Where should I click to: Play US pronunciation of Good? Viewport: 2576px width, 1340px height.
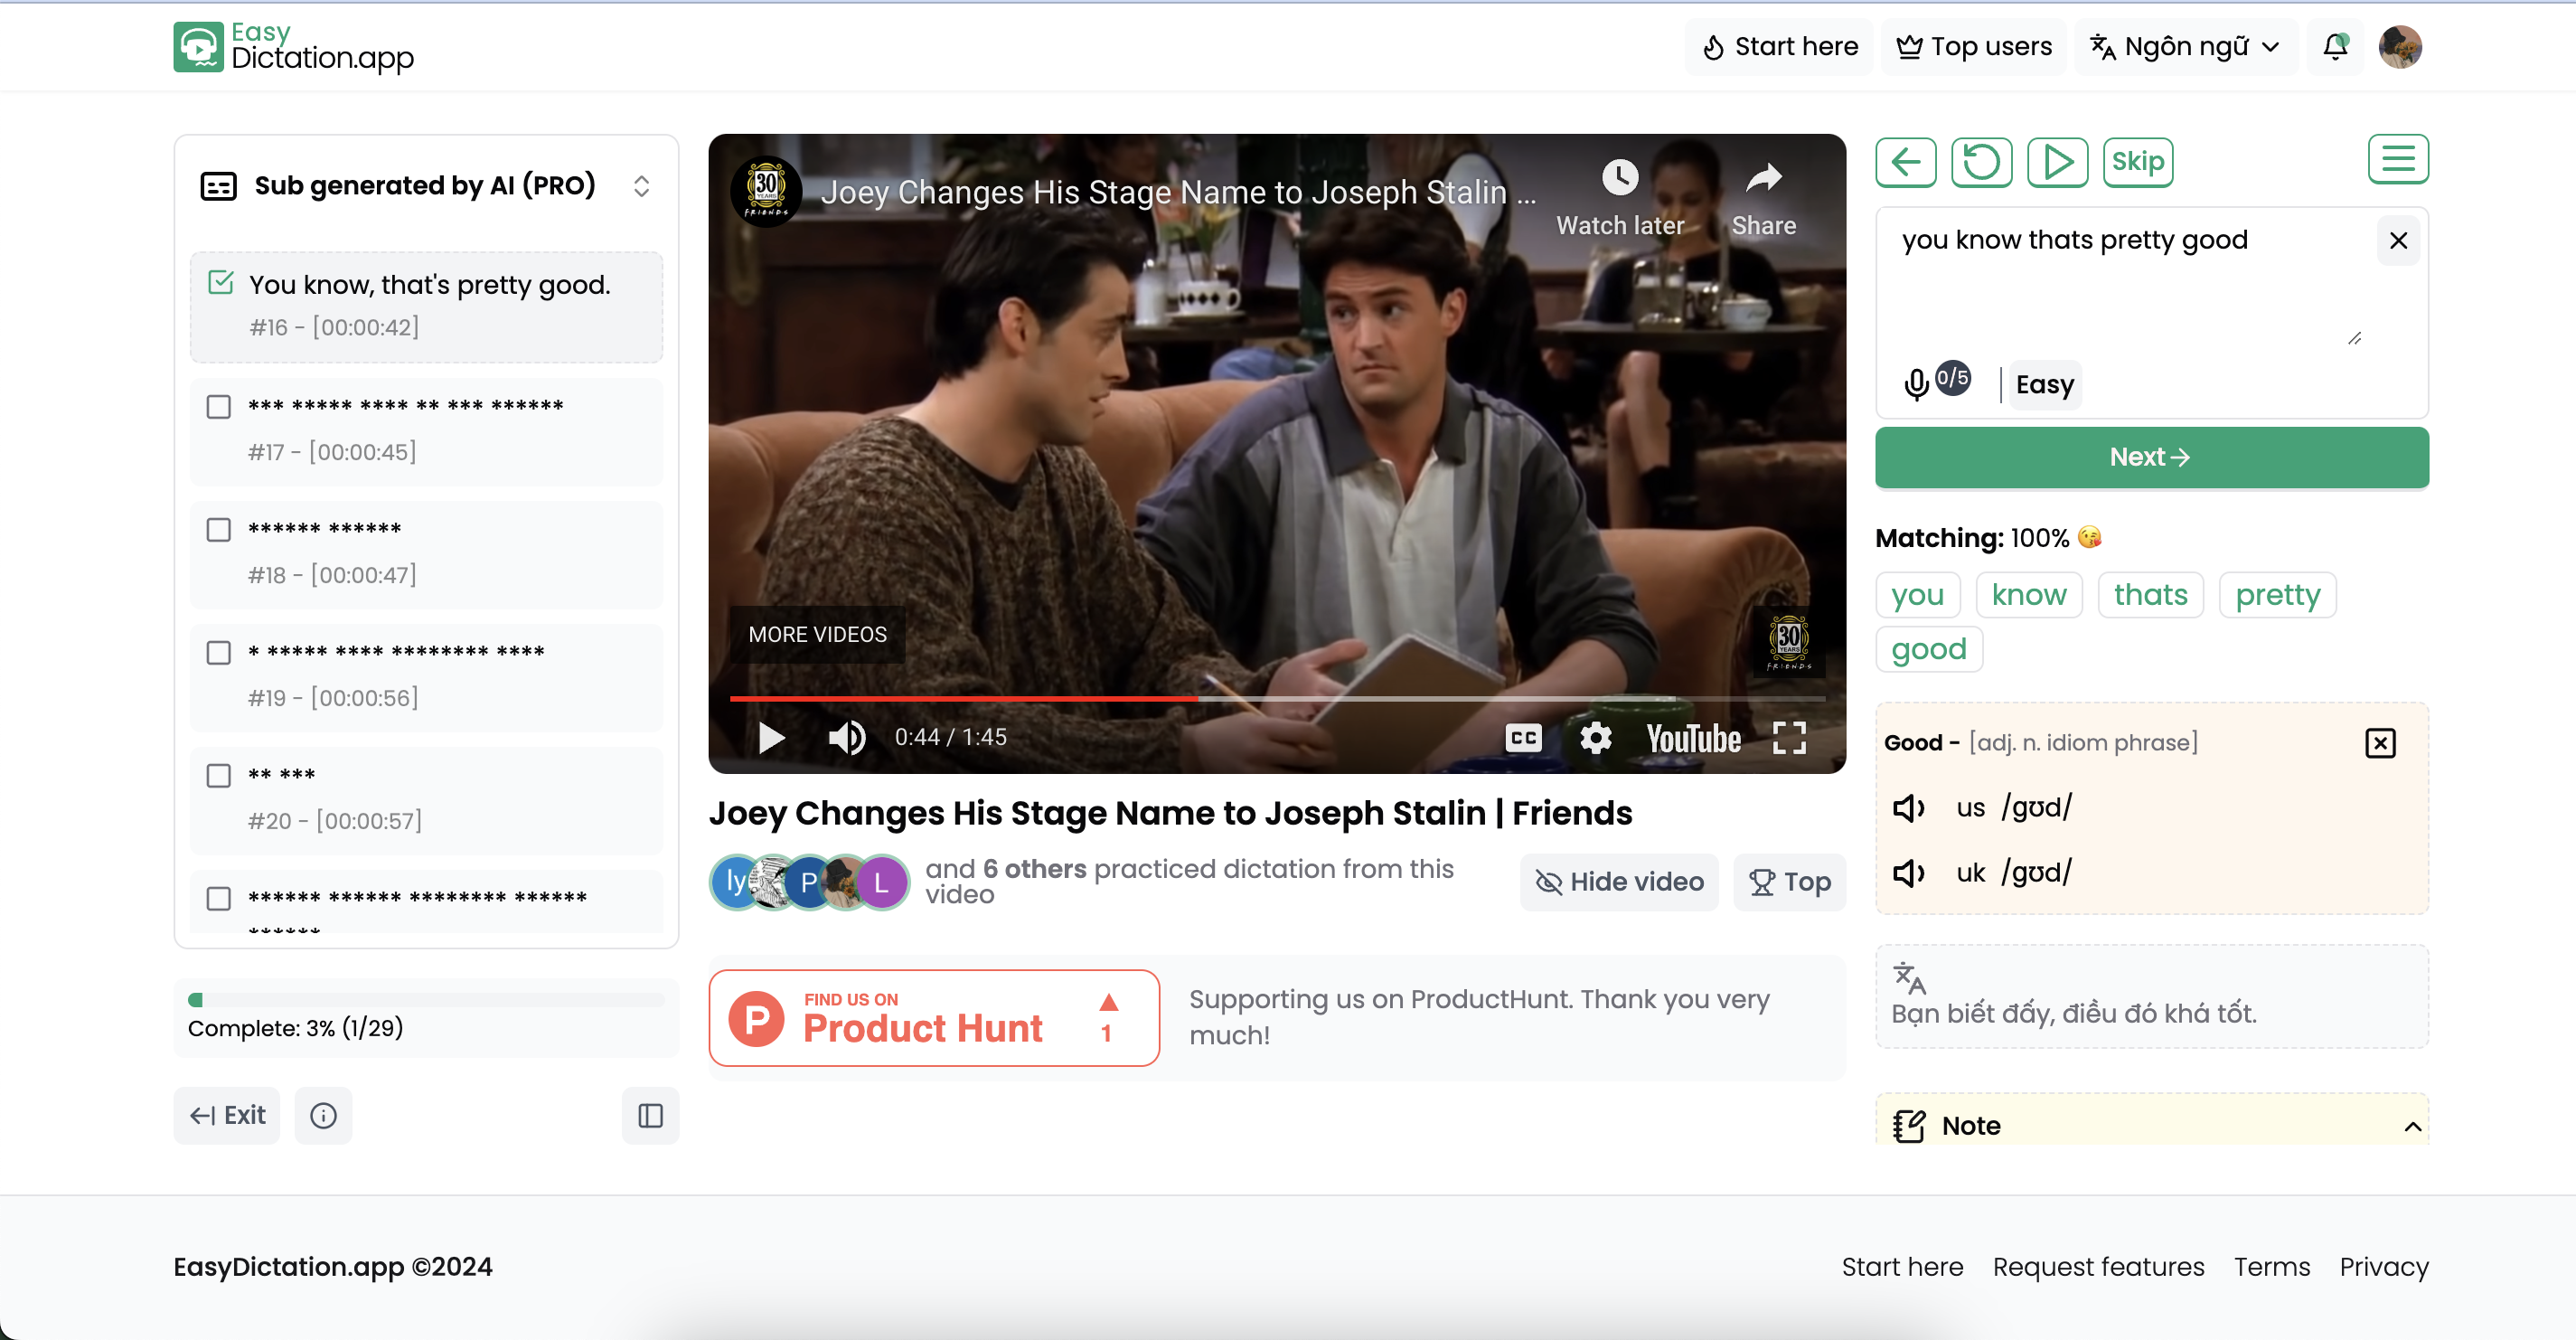pyautogui.click(x=1908, y=808)
